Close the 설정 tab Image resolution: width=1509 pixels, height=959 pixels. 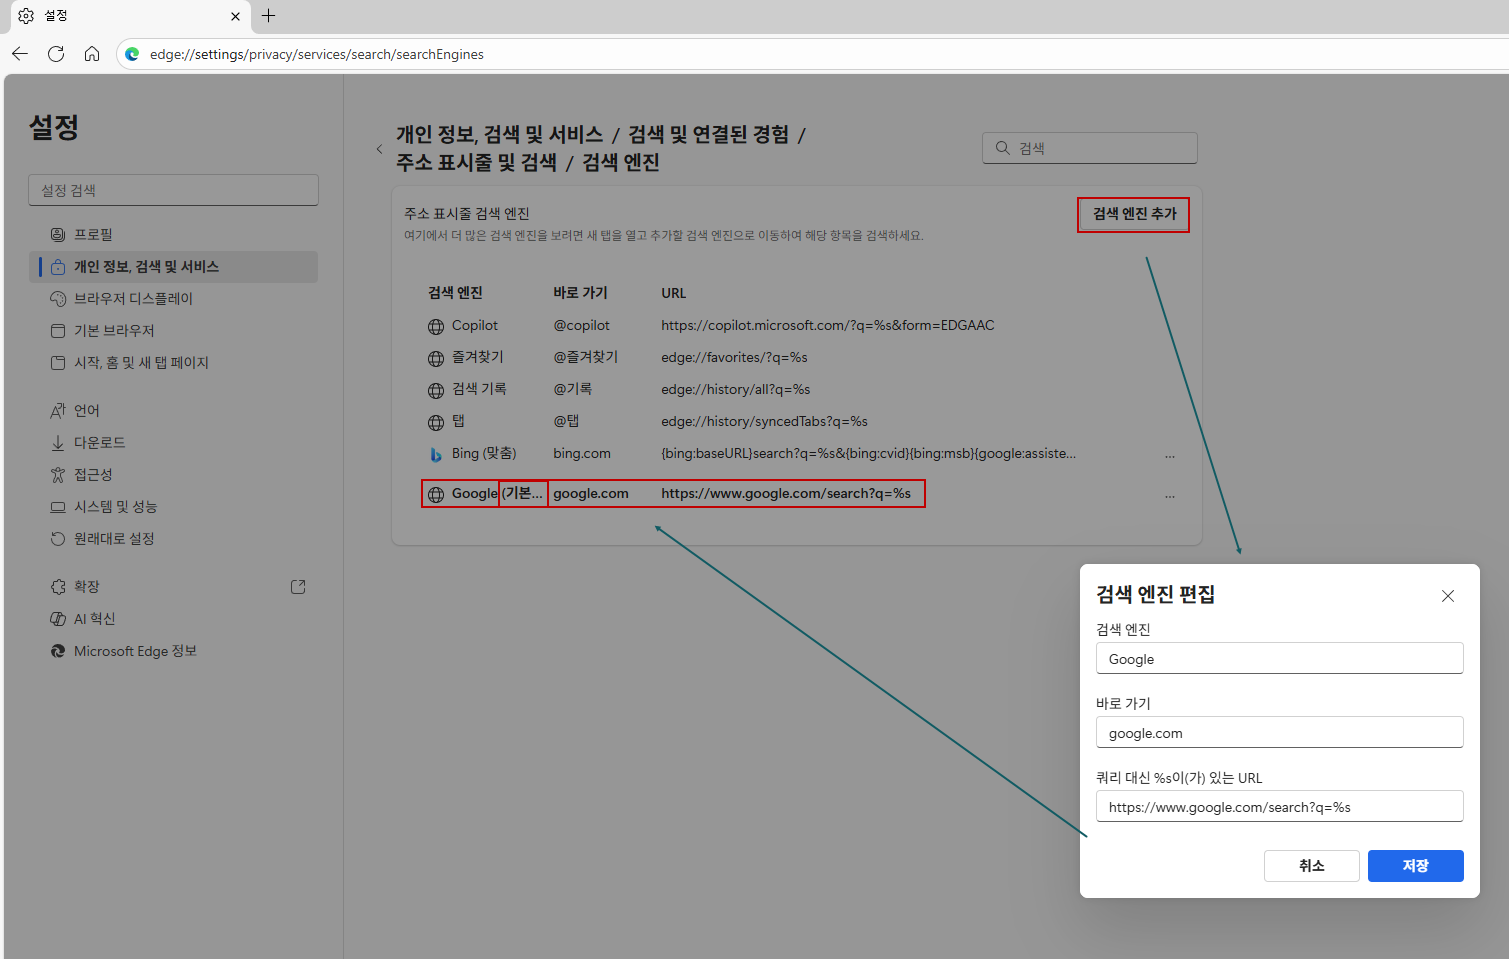point(235,16)
